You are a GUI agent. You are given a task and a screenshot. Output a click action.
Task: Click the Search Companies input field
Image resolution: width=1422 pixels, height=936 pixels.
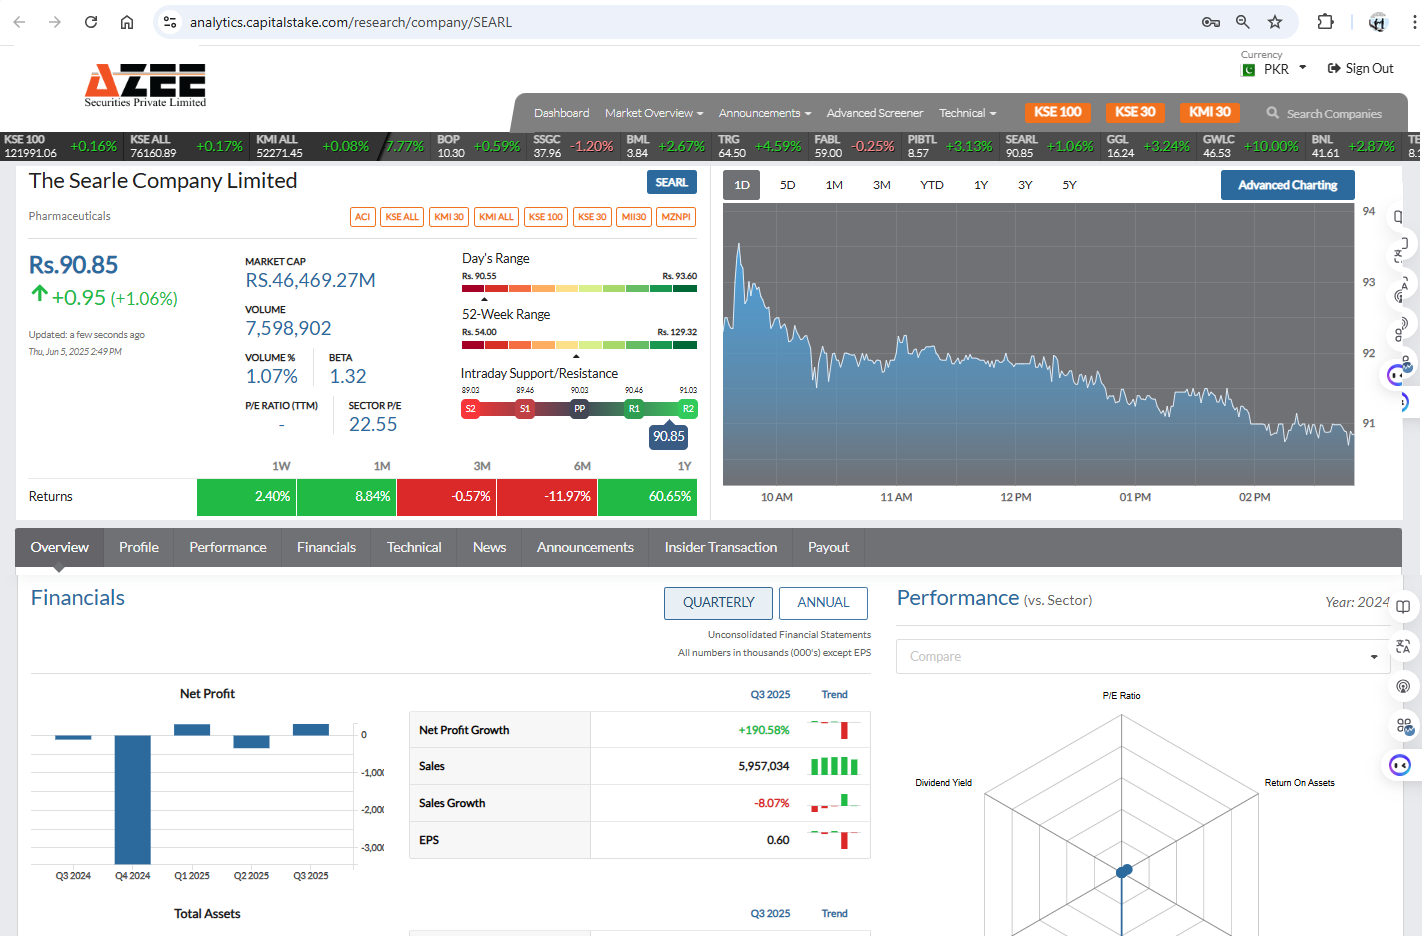click(1334, 114)
